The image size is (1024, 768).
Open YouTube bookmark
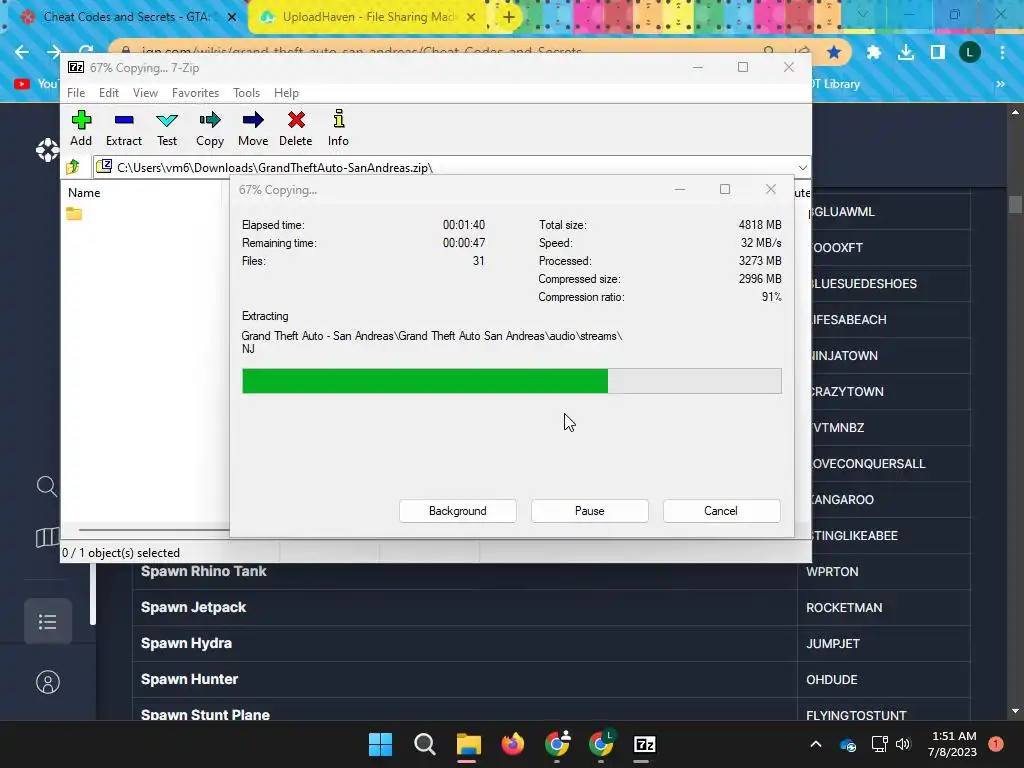pyautogui.click(x=35, y=84)
